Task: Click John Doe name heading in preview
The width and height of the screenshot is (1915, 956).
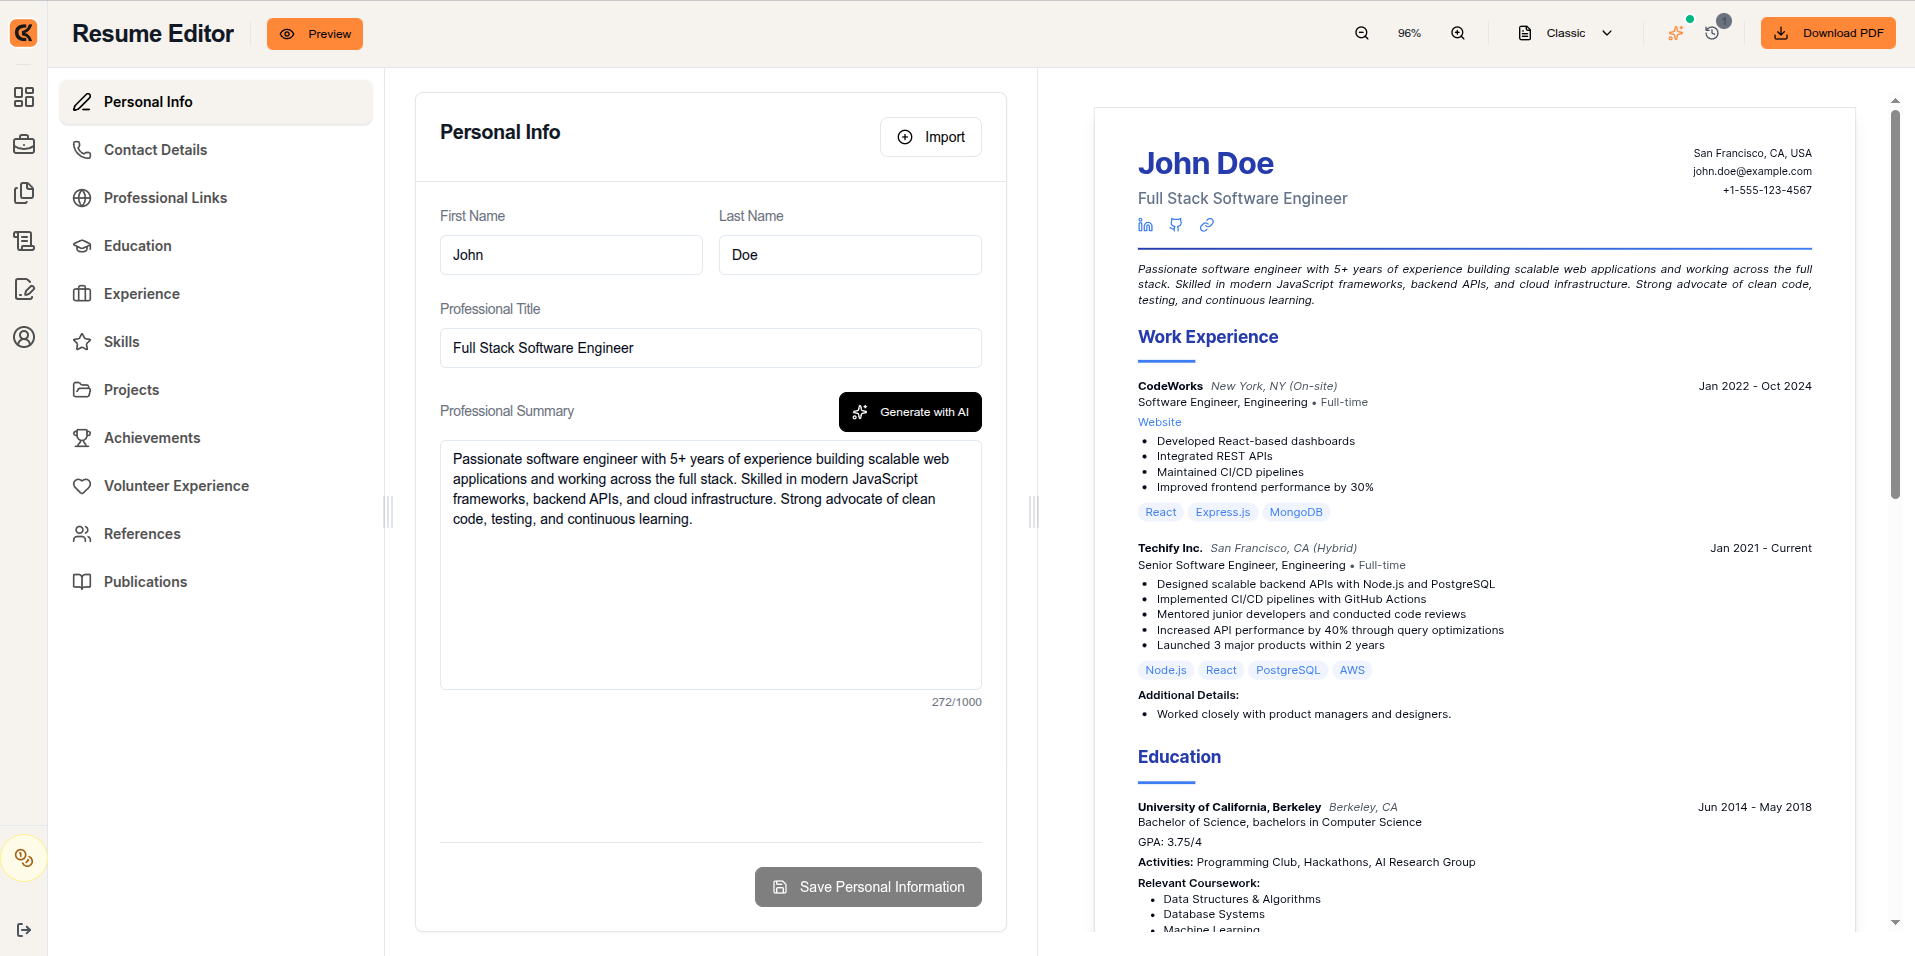Action: (1206, 163)
